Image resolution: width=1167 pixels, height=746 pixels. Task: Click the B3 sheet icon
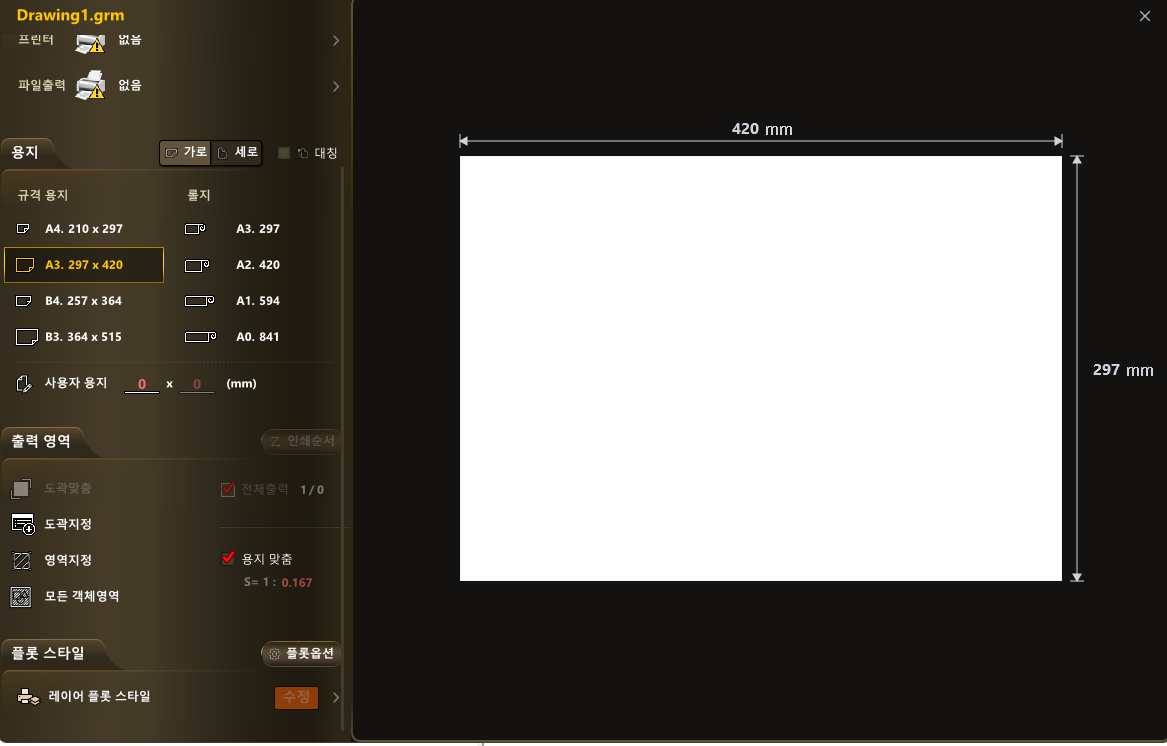coord(27,337)
